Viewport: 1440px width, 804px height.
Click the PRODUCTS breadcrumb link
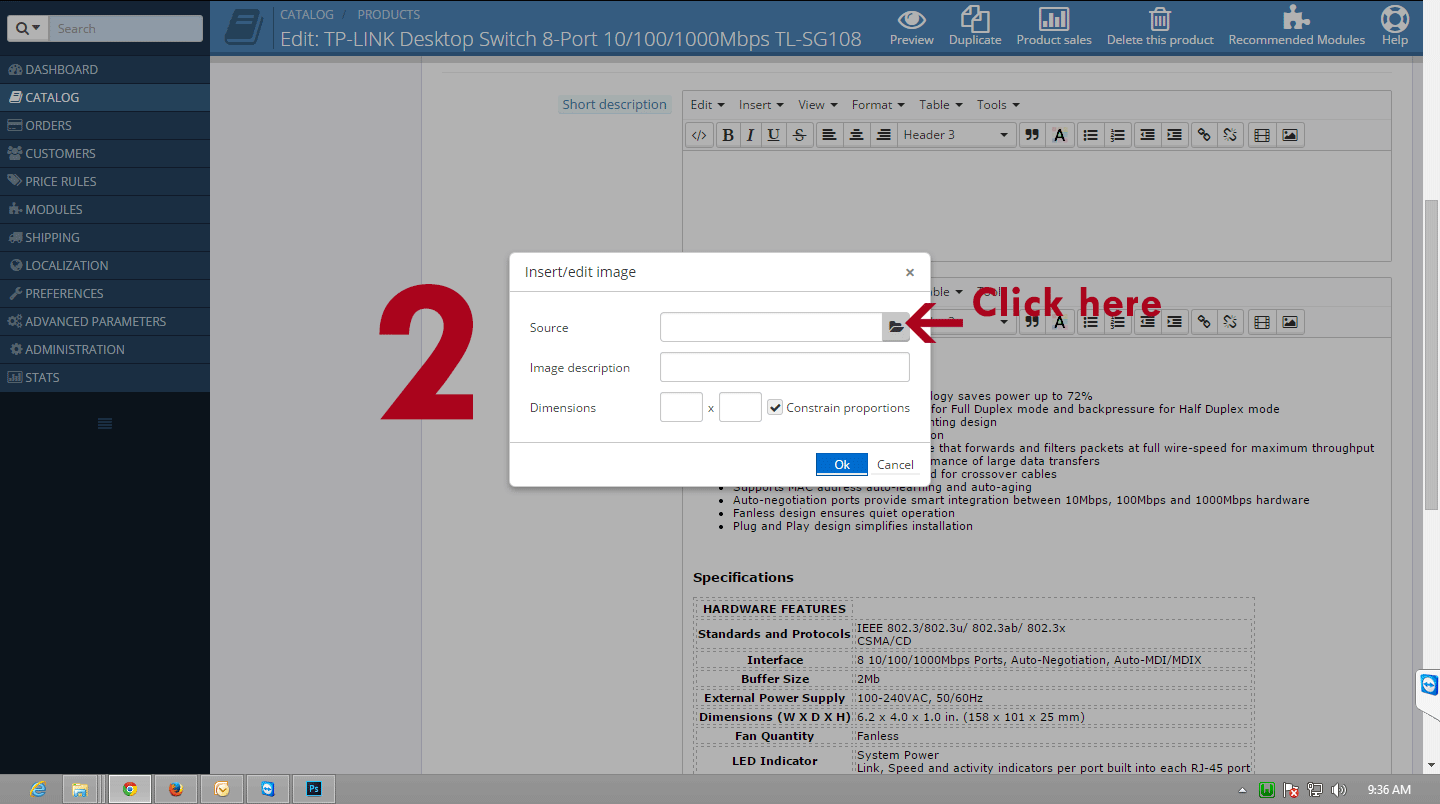click(x=389, y=15)
